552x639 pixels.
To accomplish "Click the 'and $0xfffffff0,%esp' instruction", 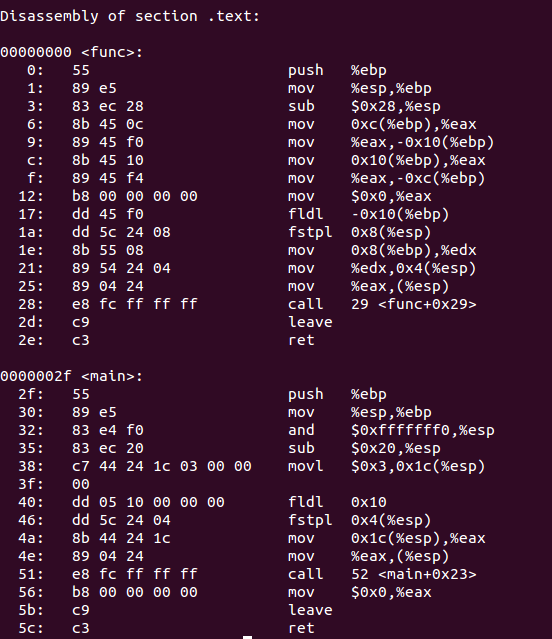I will 391,430.
